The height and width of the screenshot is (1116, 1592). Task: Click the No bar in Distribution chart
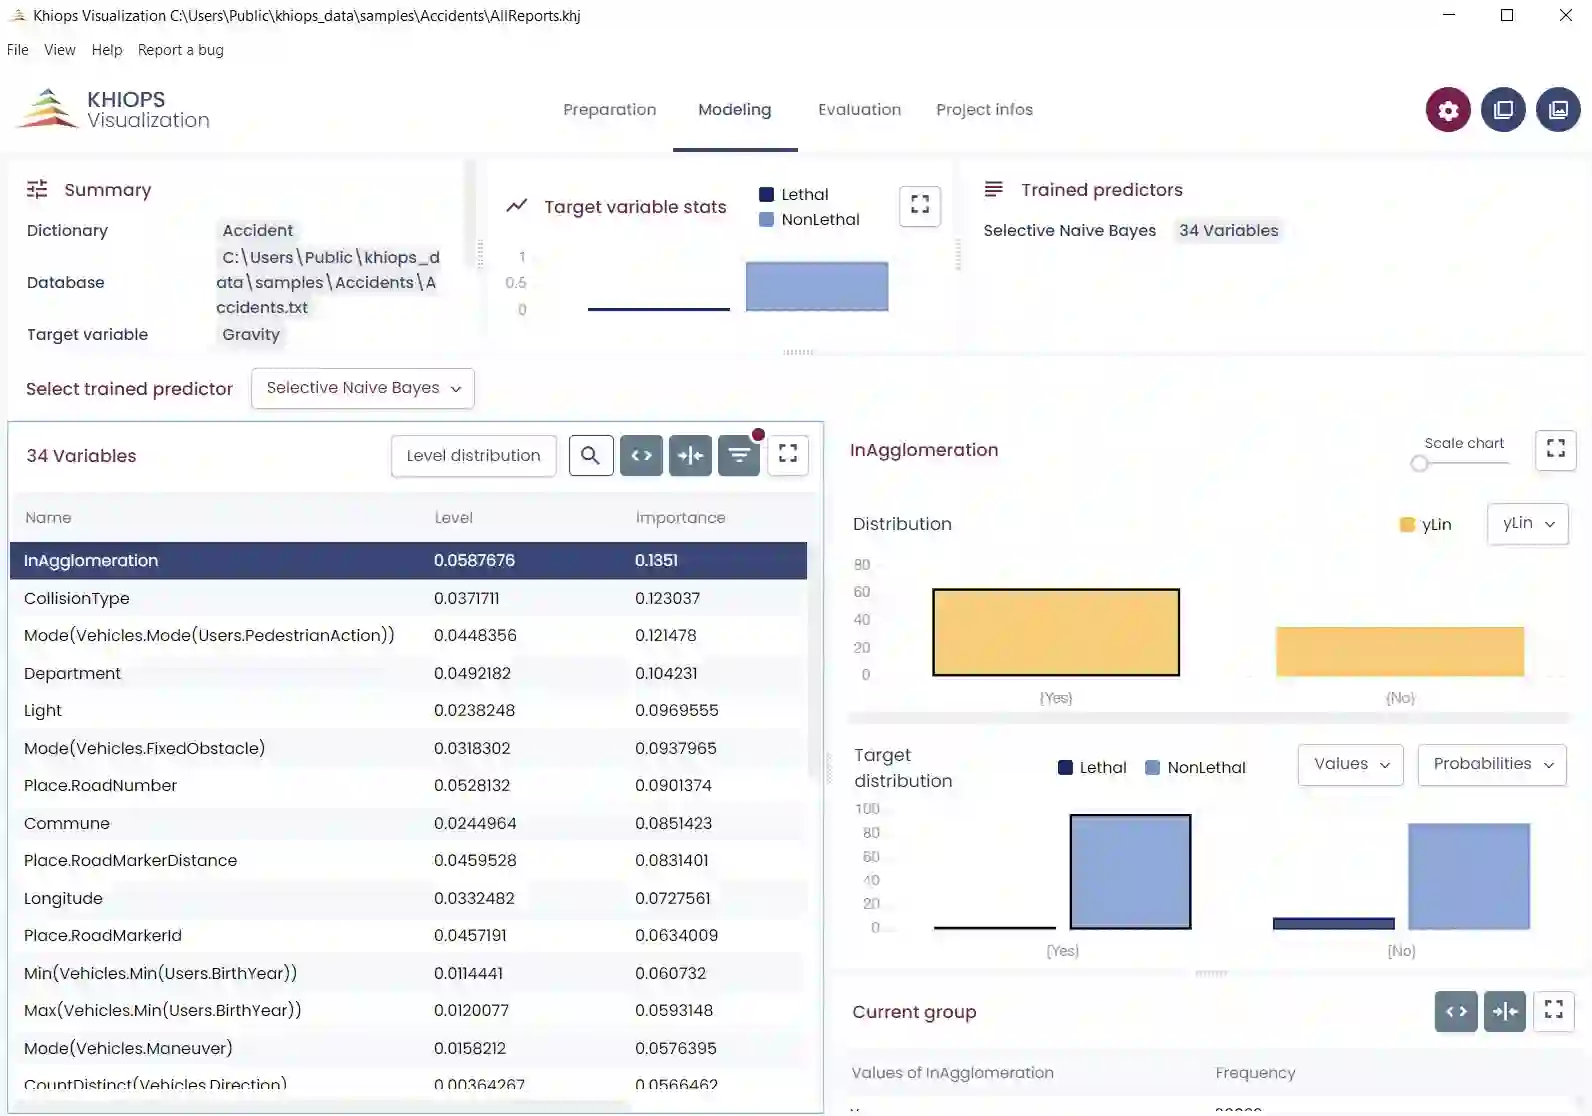1400,651
